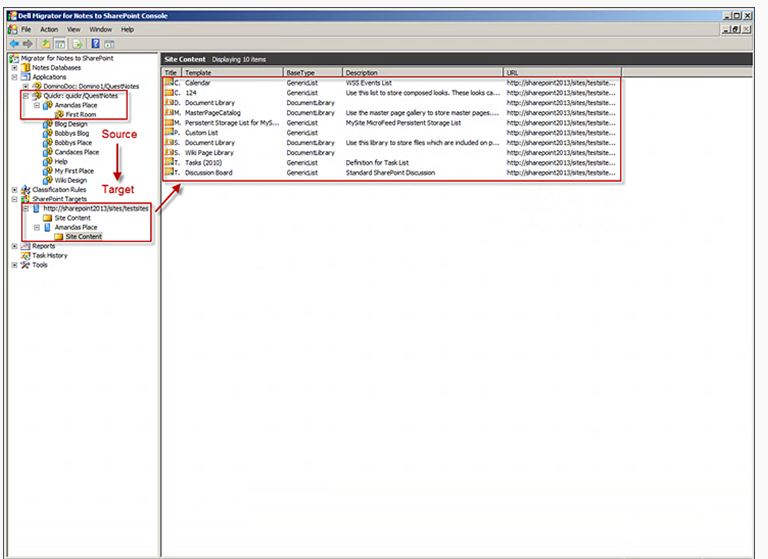768x559 pixels.
Task: Click the Quickr server node icon
Action: tap(37, 96)
